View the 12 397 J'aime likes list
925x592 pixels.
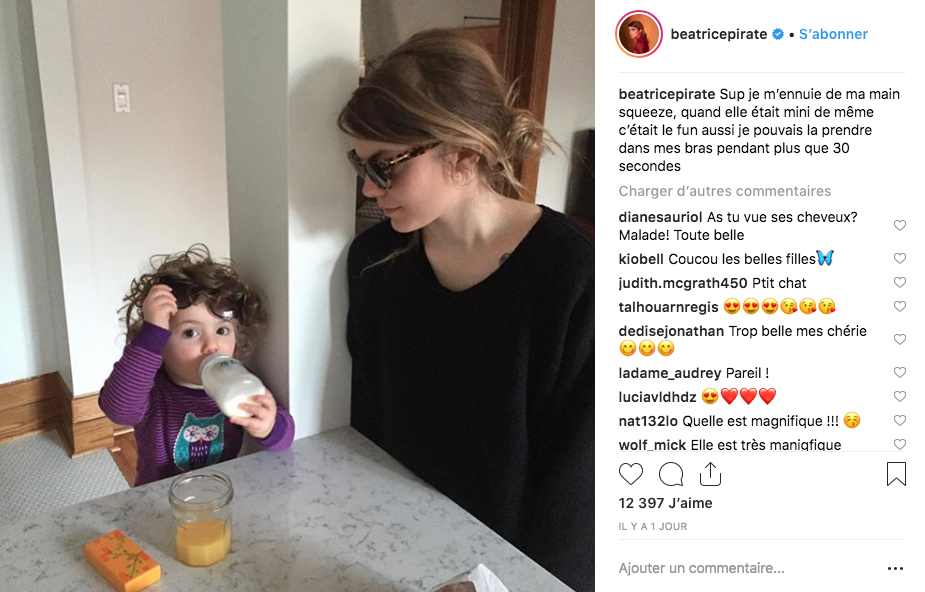pyautogui.click(x=665, y=503)
